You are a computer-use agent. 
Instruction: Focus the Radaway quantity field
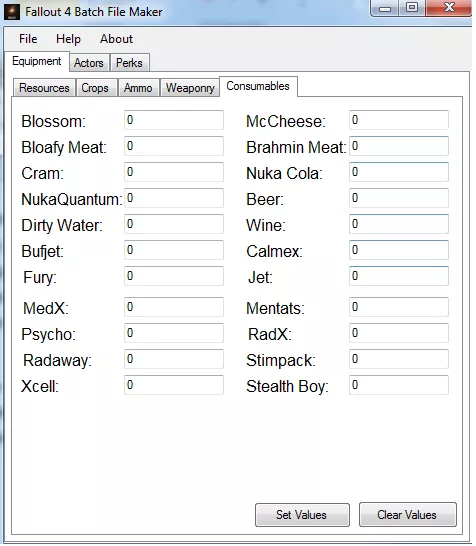[x=174, y=359]
